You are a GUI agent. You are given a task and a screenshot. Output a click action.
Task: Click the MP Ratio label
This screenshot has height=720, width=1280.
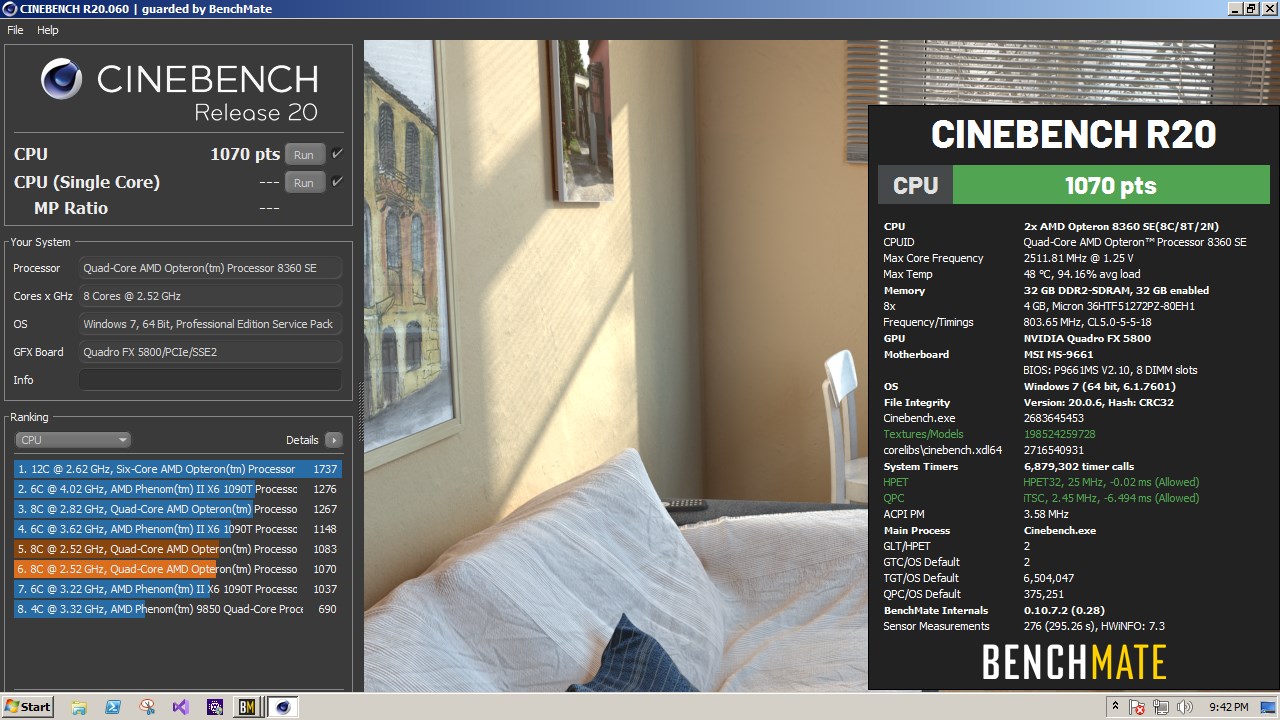(71, 208)
